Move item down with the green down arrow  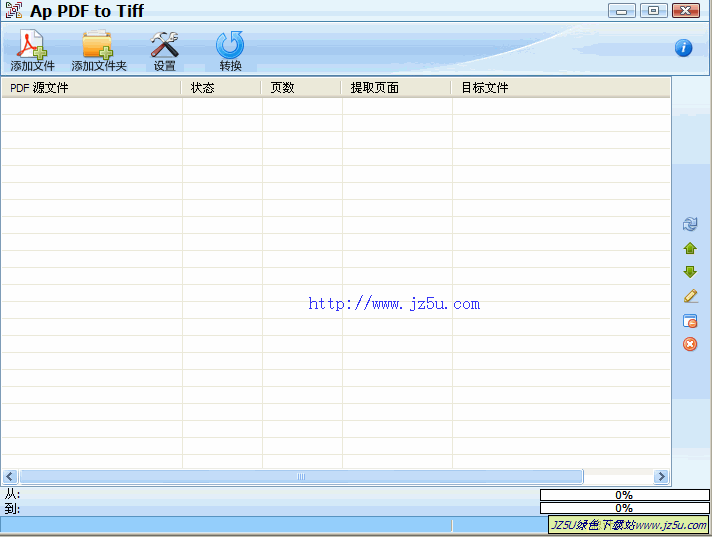tap(690, 272)
